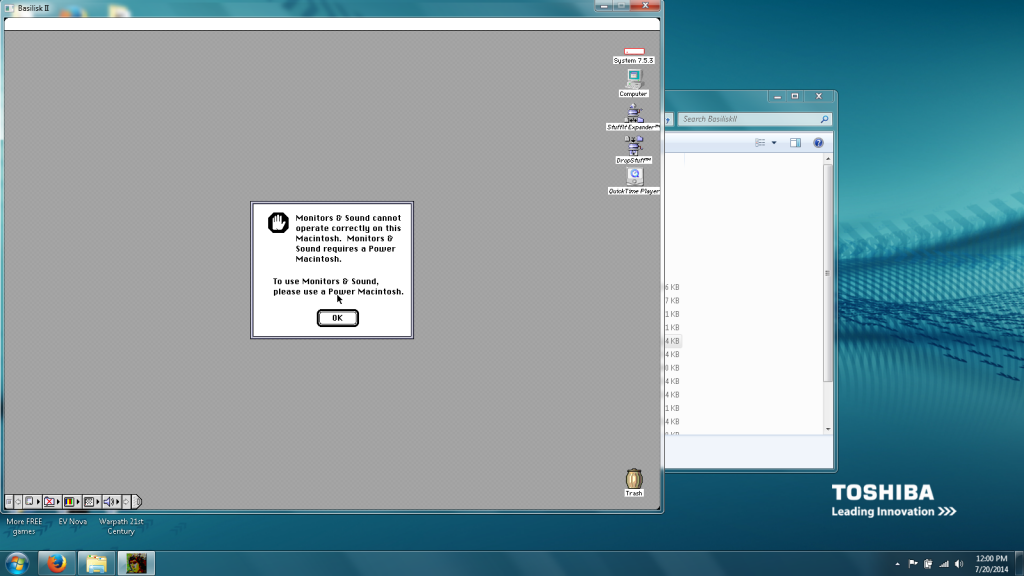Maximize the Explorer window
This screenshot has height=576, width=1024.
[795, 96]
